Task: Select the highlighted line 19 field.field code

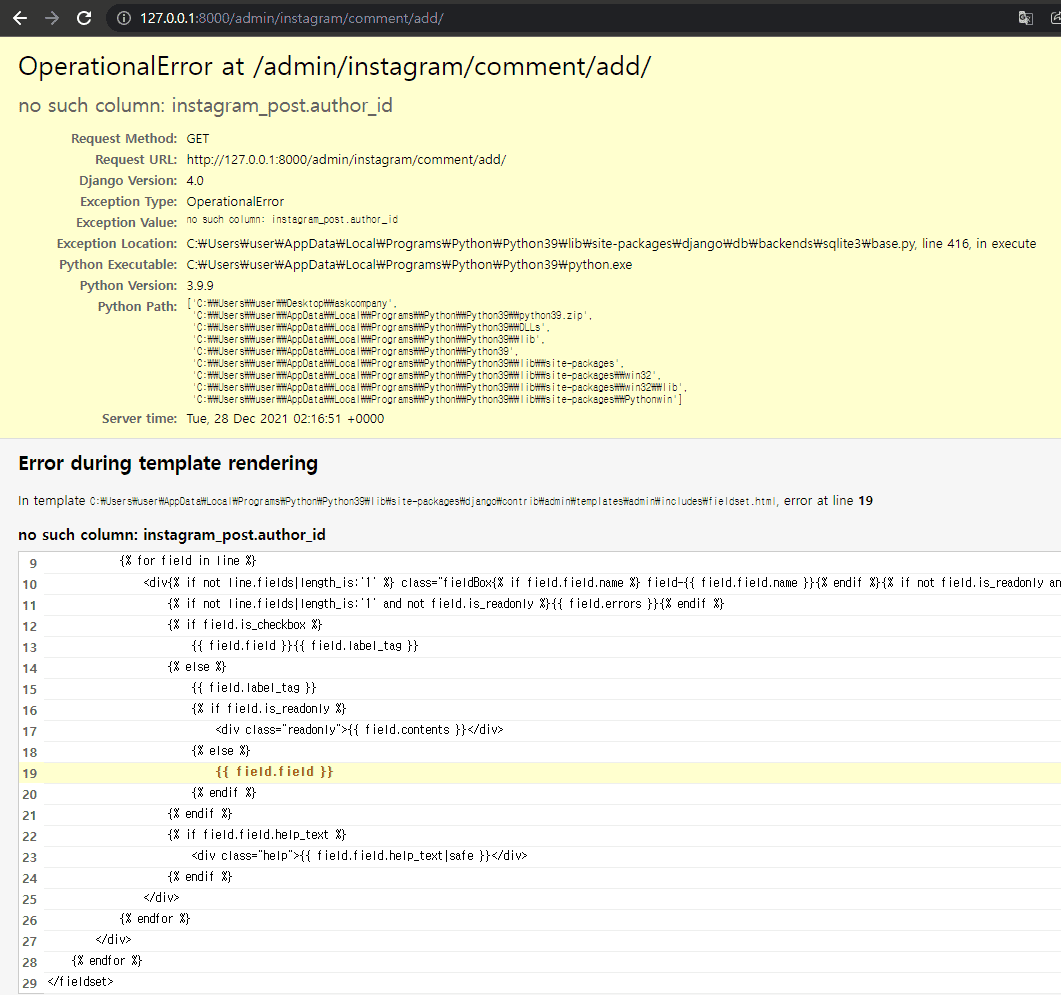Action: tap(274, 772)
